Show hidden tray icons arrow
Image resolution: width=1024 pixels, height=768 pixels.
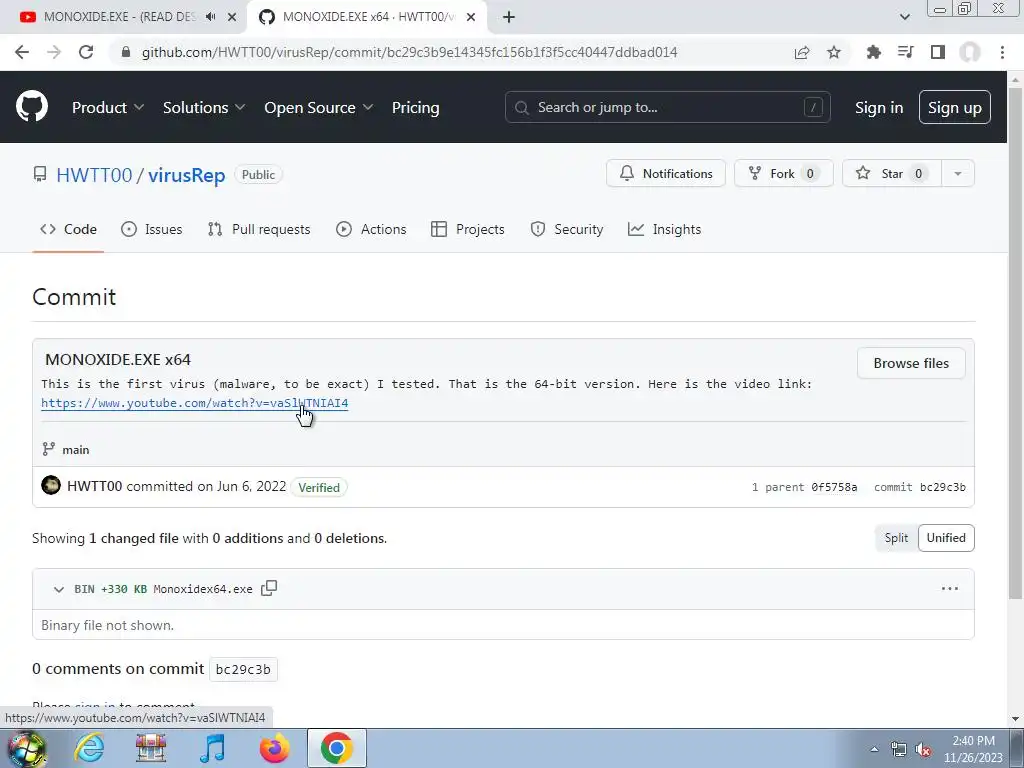pos(874,749)
